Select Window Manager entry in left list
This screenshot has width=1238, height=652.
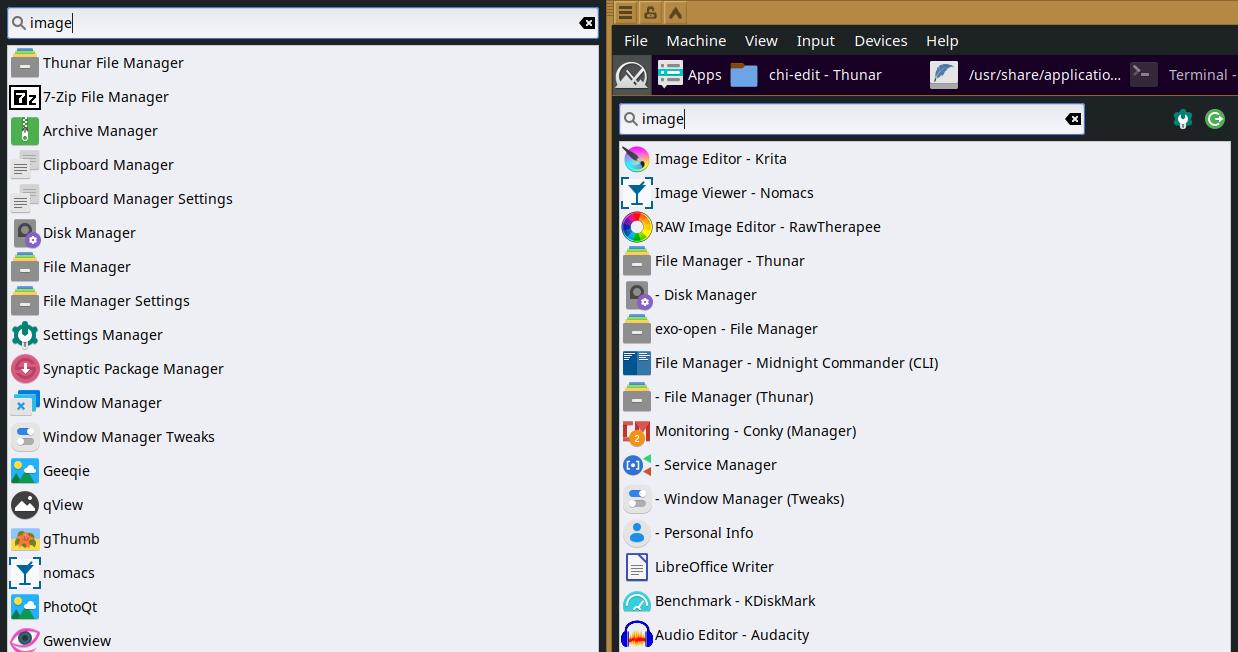(x=303, y=403)
